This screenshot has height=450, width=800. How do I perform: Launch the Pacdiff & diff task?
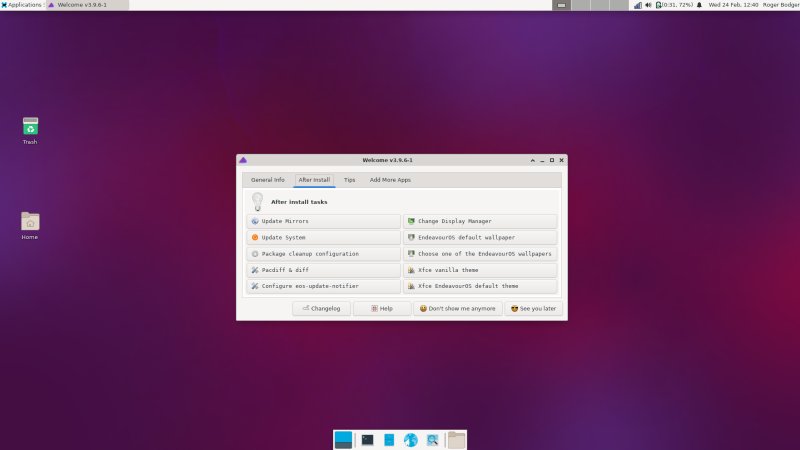[x=323, y=270]
